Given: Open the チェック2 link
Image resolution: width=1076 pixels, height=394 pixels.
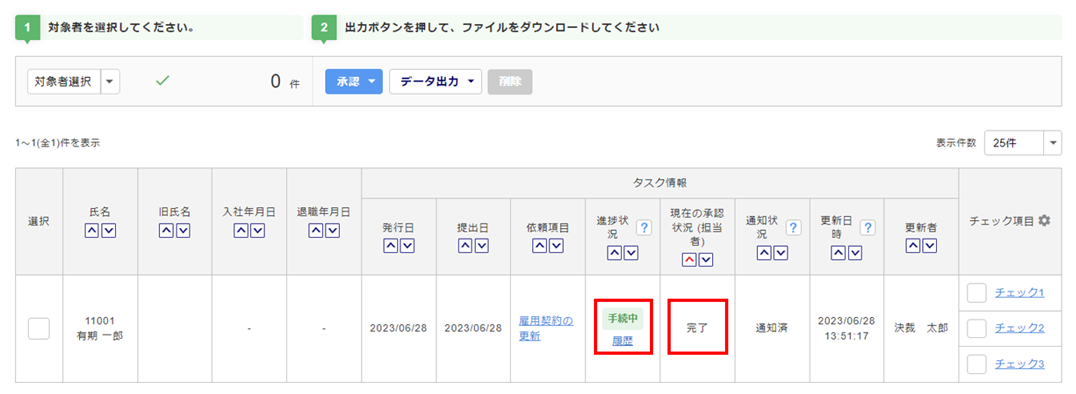Looking at the screenshot, I should coord(1019,329).
